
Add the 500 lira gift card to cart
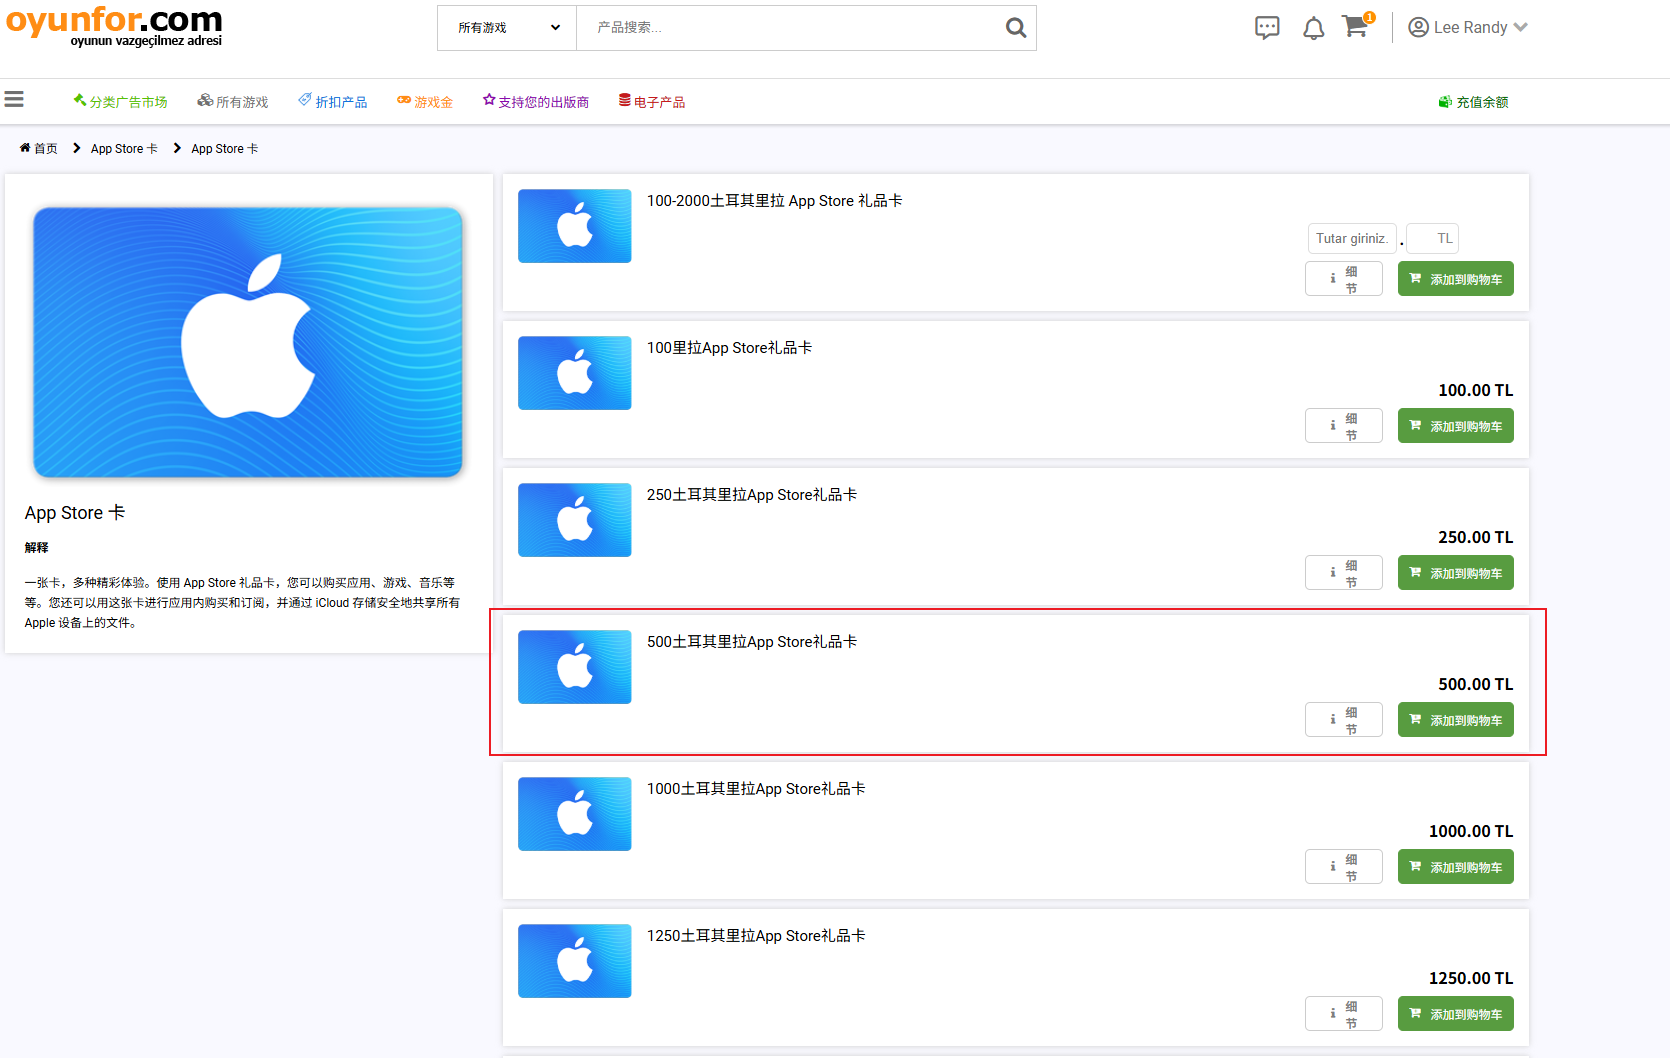click(x=1456, y=720)
